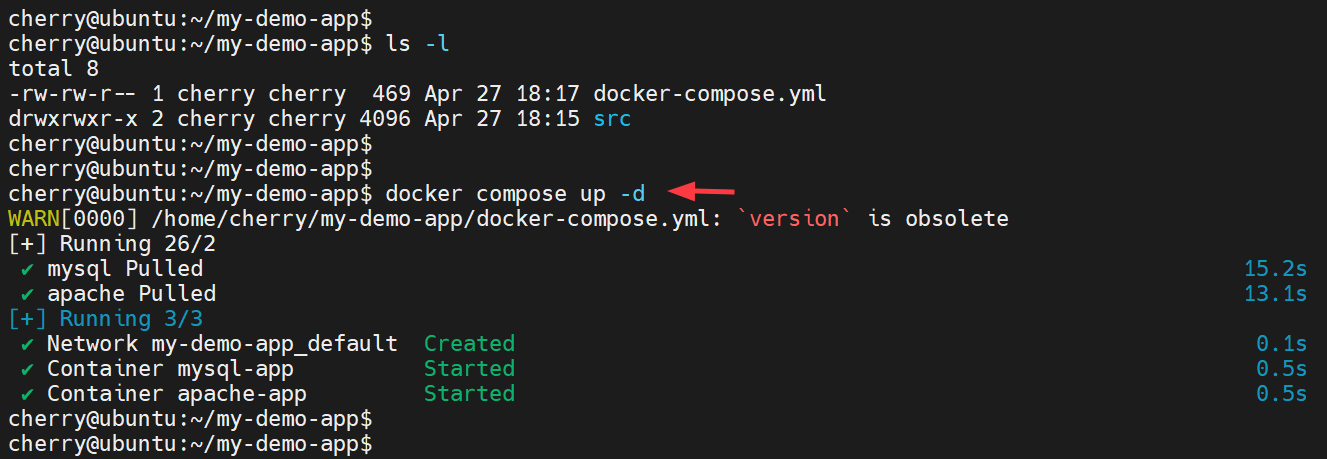Click the ls -l command text
Viewport: 1327px width, 459px height.
(411, 44)
